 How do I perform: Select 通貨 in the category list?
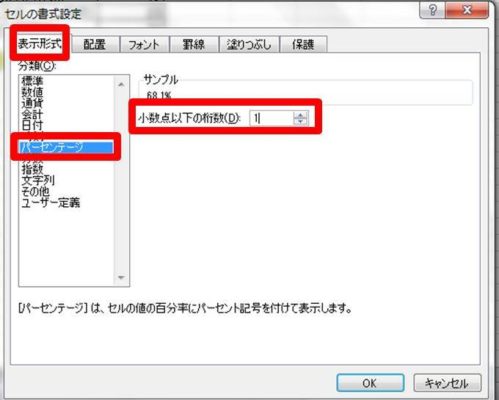click(x=32, y=103)
